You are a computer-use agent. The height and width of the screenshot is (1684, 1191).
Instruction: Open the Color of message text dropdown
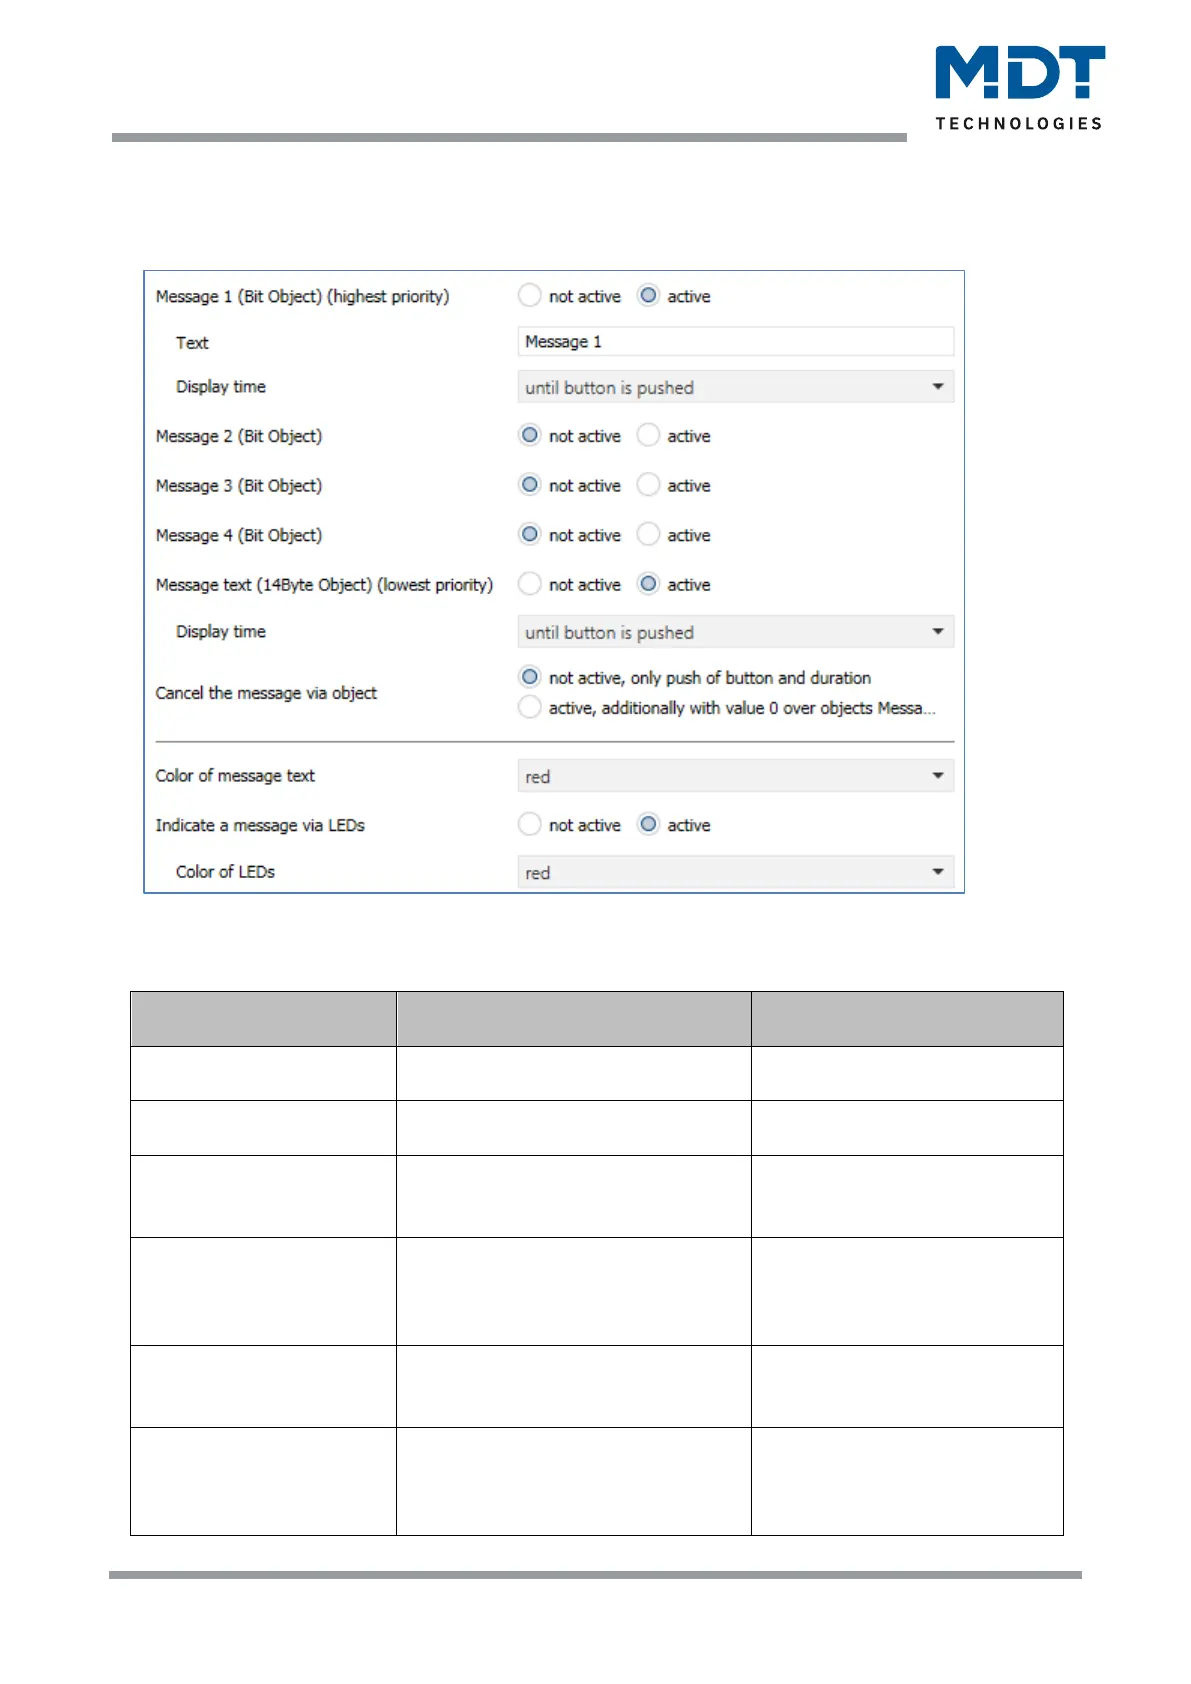(735, 776)
